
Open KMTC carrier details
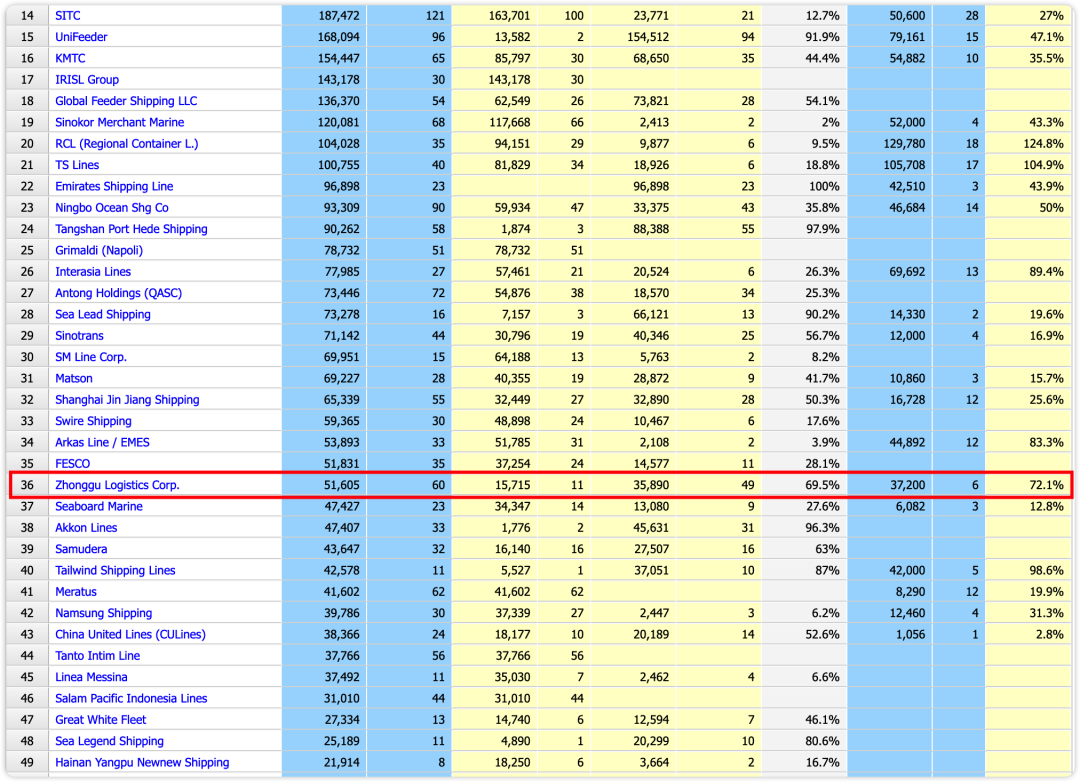click(x=70, y=58)
